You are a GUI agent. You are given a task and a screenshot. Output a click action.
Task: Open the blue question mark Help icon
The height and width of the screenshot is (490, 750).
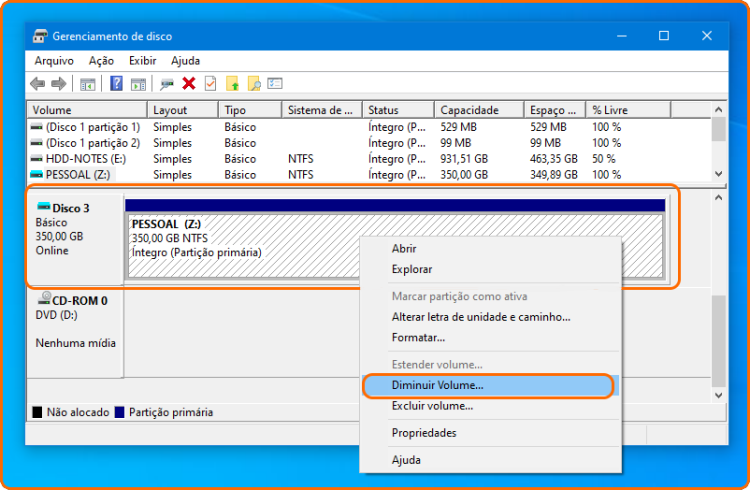point(116,83)
